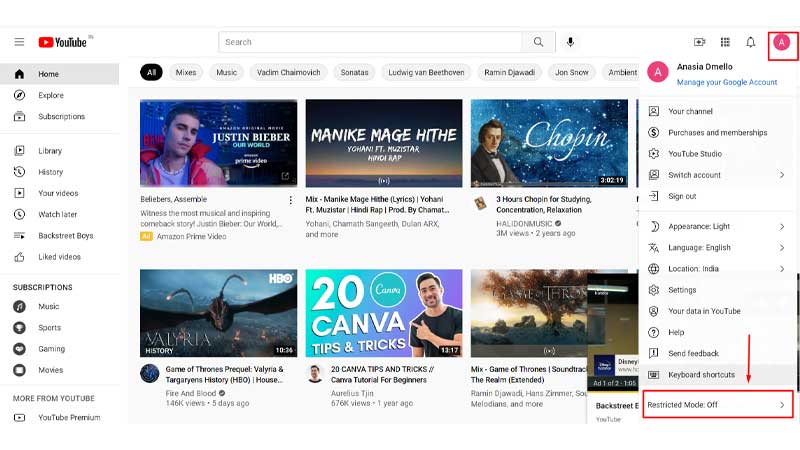Expand Location: India options
This screenshot has width=800, height=450.
(x=717, y=269)
